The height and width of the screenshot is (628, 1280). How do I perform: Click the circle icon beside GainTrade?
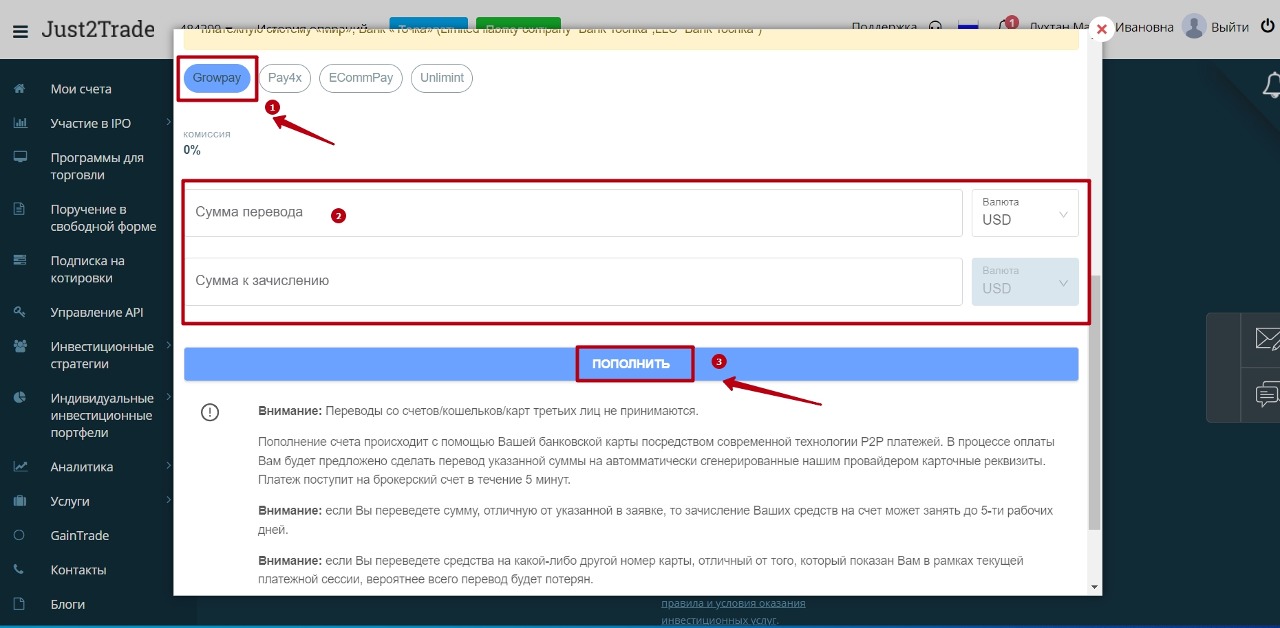pyautogui.click(x=19, y=535)
